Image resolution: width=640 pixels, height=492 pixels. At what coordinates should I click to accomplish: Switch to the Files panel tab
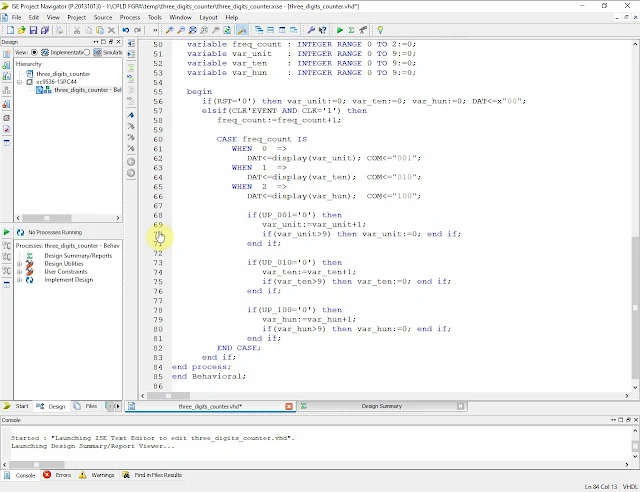[x=87, y=406]
